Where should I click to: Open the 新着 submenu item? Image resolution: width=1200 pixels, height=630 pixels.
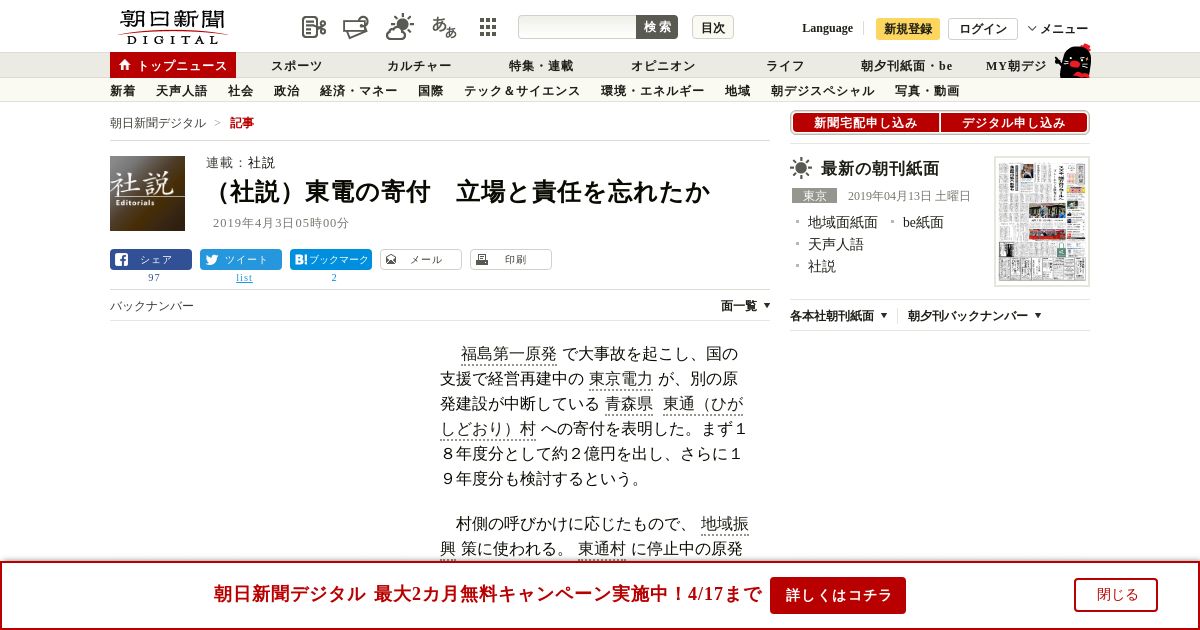123,90
